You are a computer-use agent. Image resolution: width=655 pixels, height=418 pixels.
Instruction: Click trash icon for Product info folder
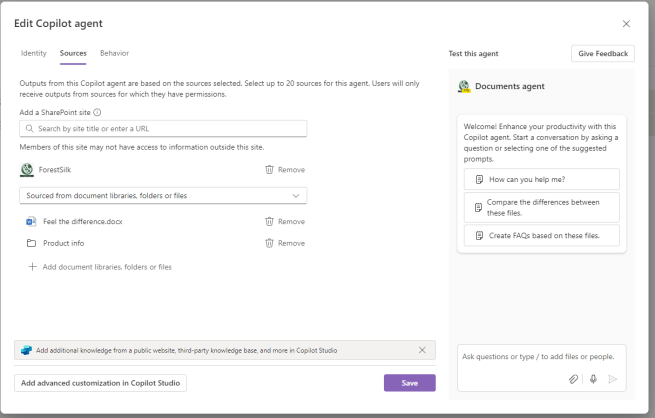coord(269,243)
